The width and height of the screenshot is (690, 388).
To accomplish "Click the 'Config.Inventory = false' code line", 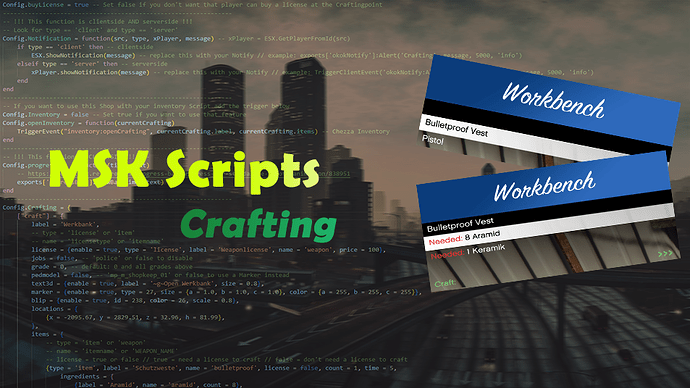I will [x=125, y=114].
